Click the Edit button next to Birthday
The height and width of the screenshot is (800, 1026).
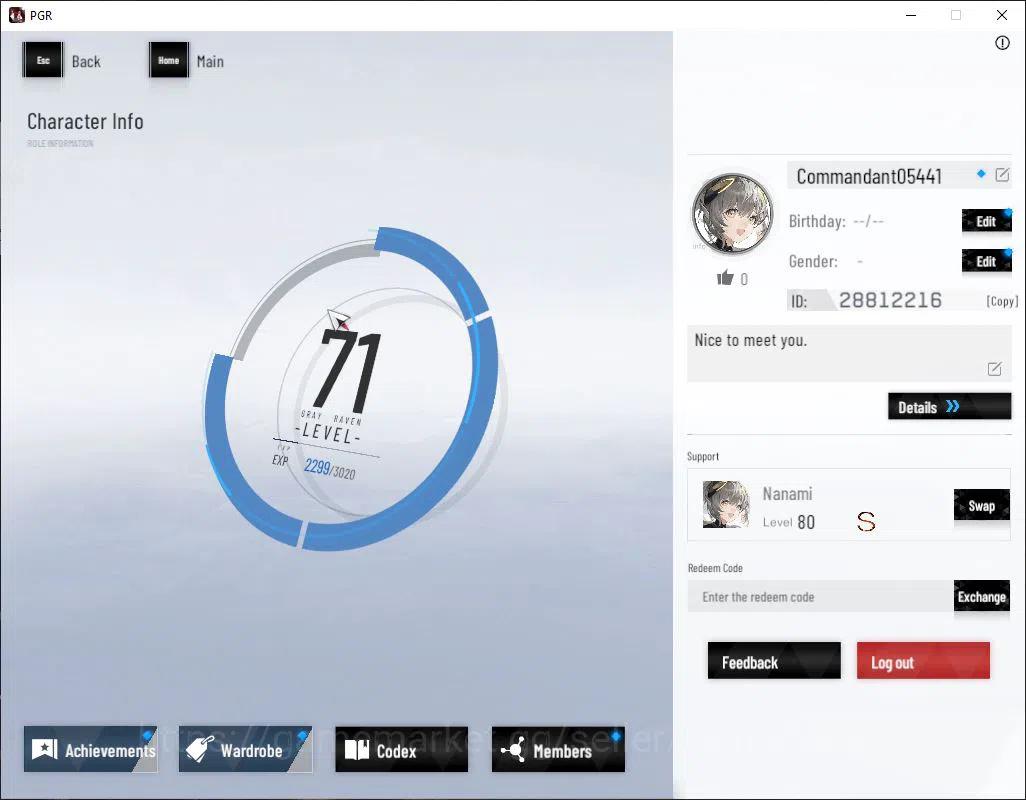[986, 221]
